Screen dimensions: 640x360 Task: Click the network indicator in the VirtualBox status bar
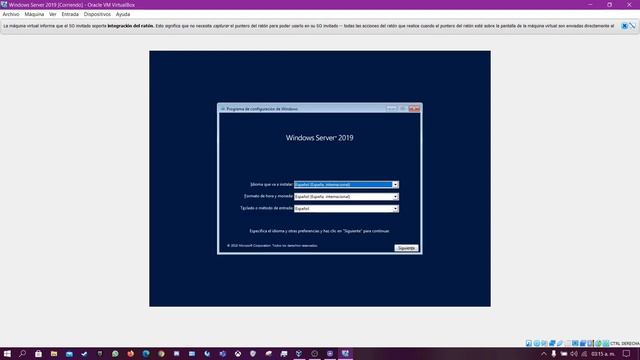pyautogui.click(x=552, y=343)
